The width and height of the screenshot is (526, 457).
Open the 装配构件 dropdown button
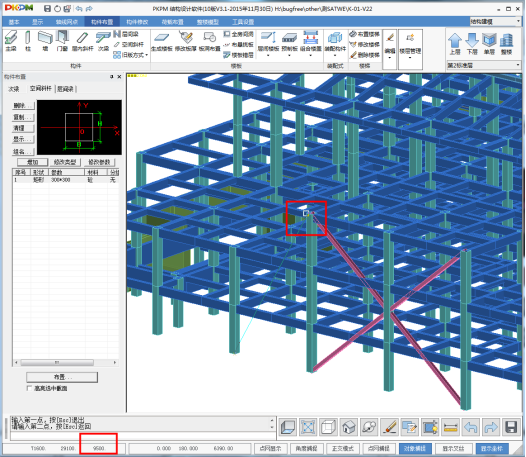pyautogui.click(x=335, y=44)
